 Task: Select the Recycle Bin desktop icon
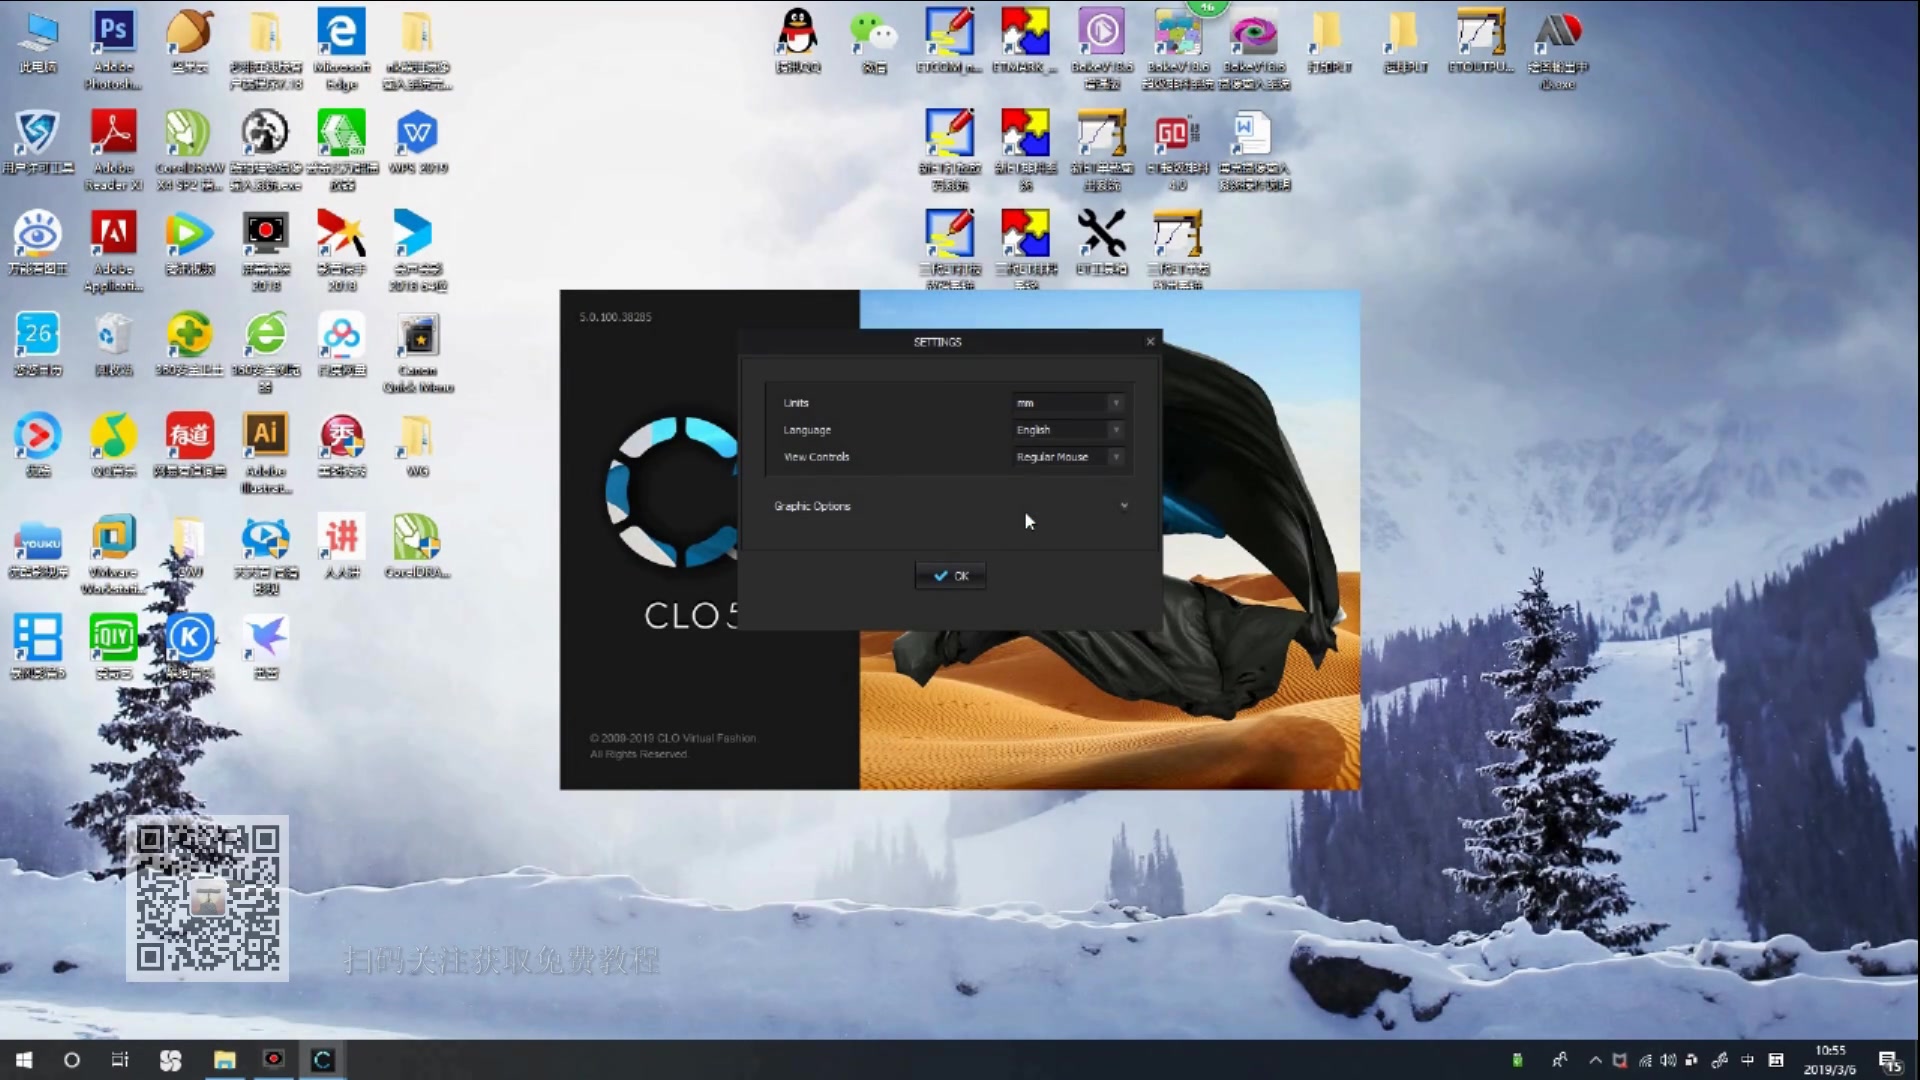(113, 337)
